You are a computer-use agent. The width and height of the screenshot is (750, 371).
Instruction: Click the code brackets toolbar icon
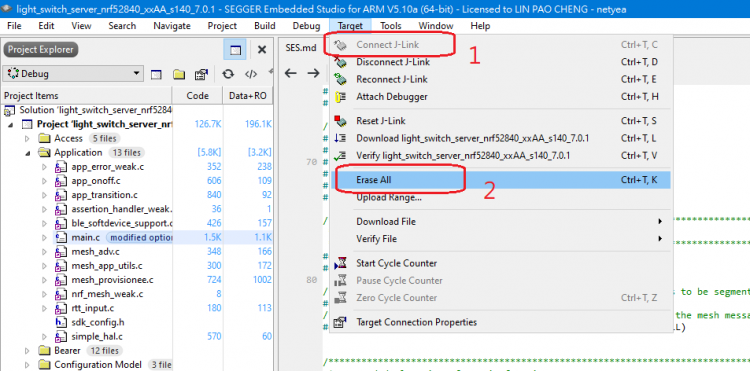(x=251, y=74)
